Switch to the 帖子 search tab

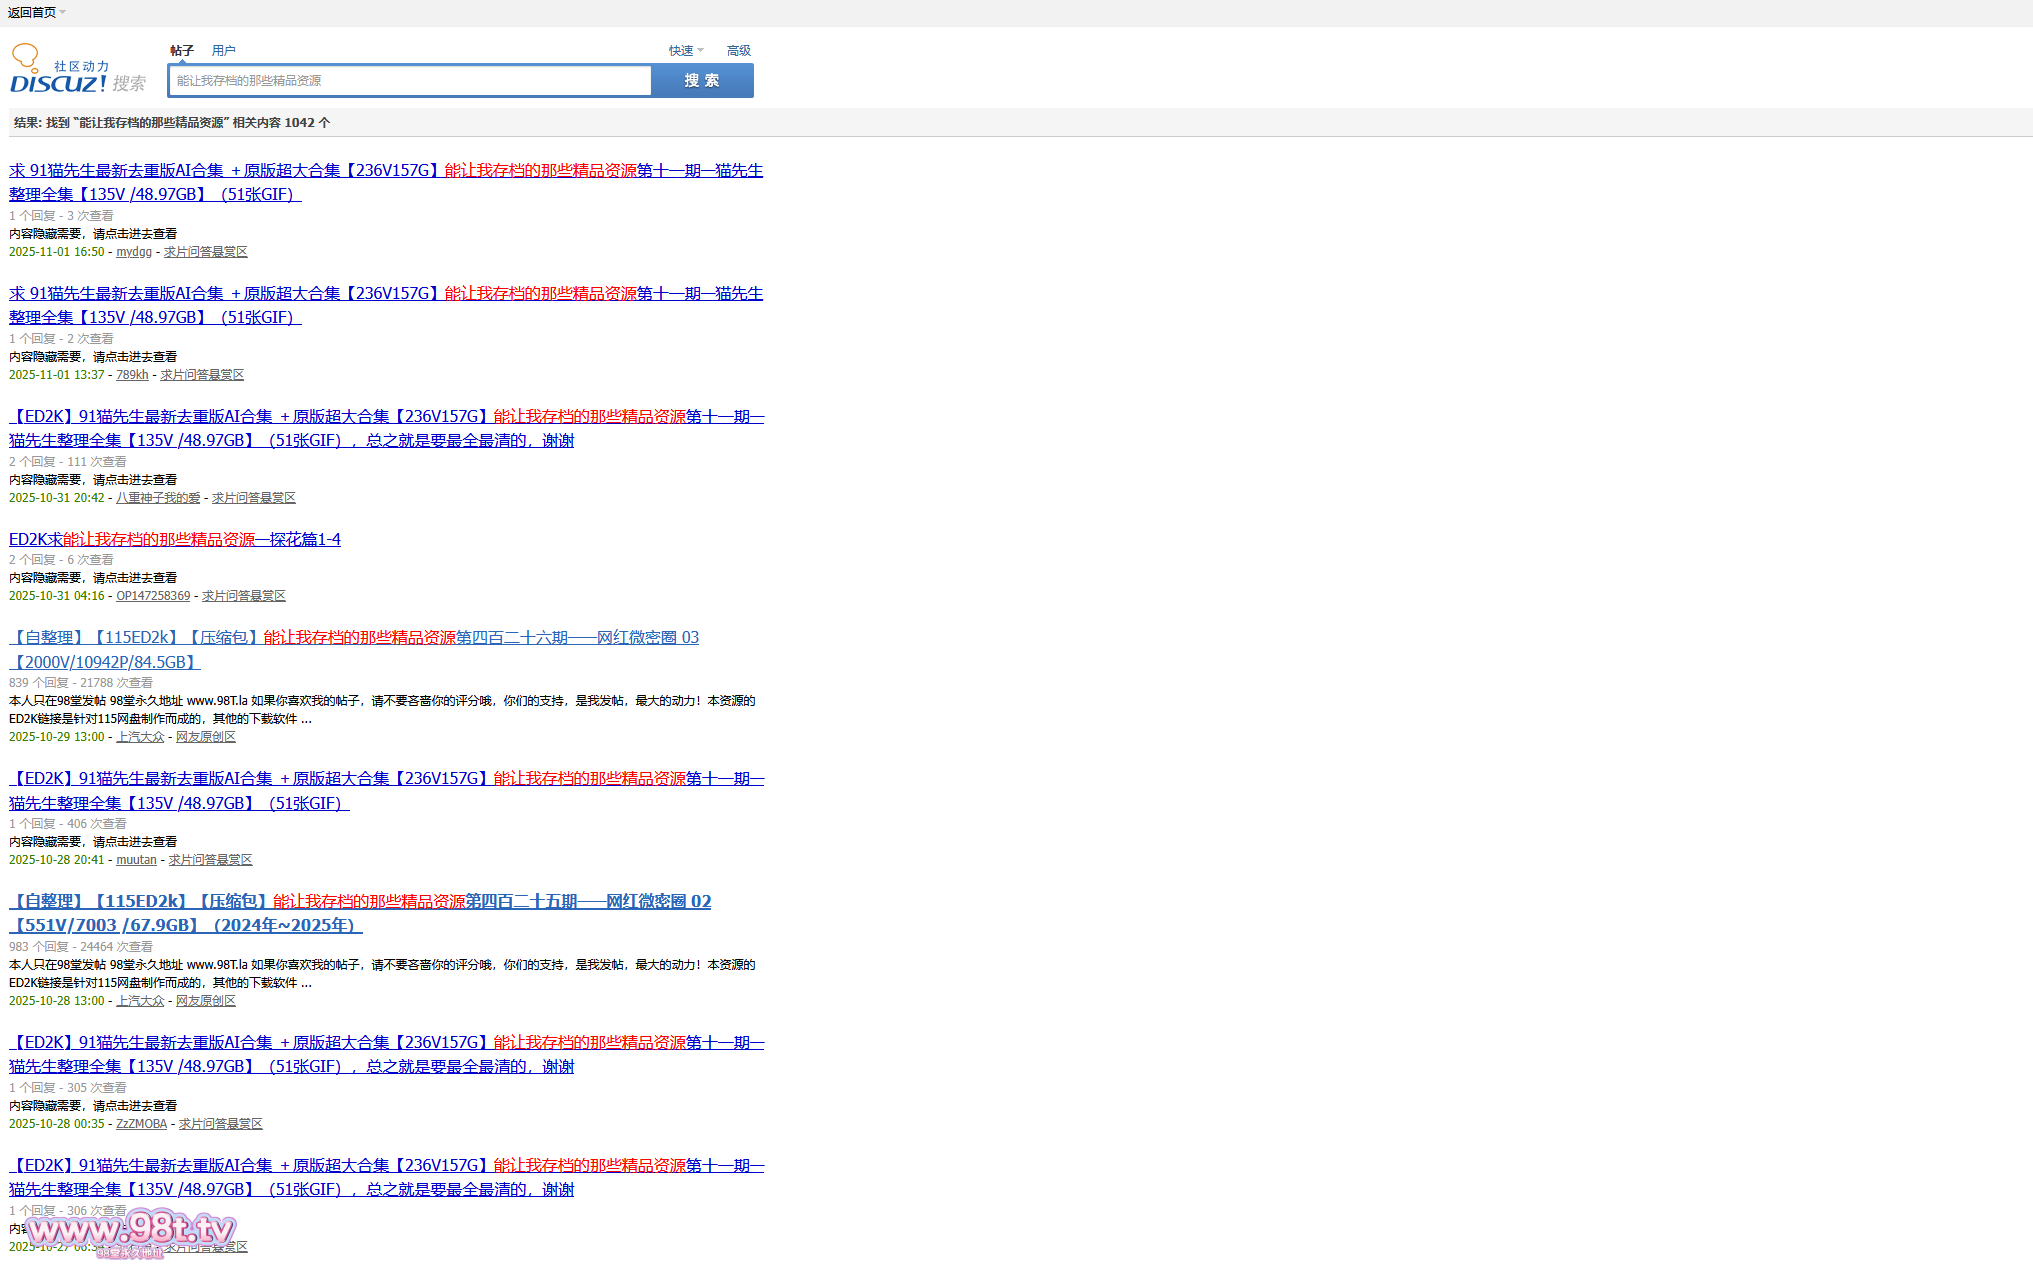coord(182,51)
